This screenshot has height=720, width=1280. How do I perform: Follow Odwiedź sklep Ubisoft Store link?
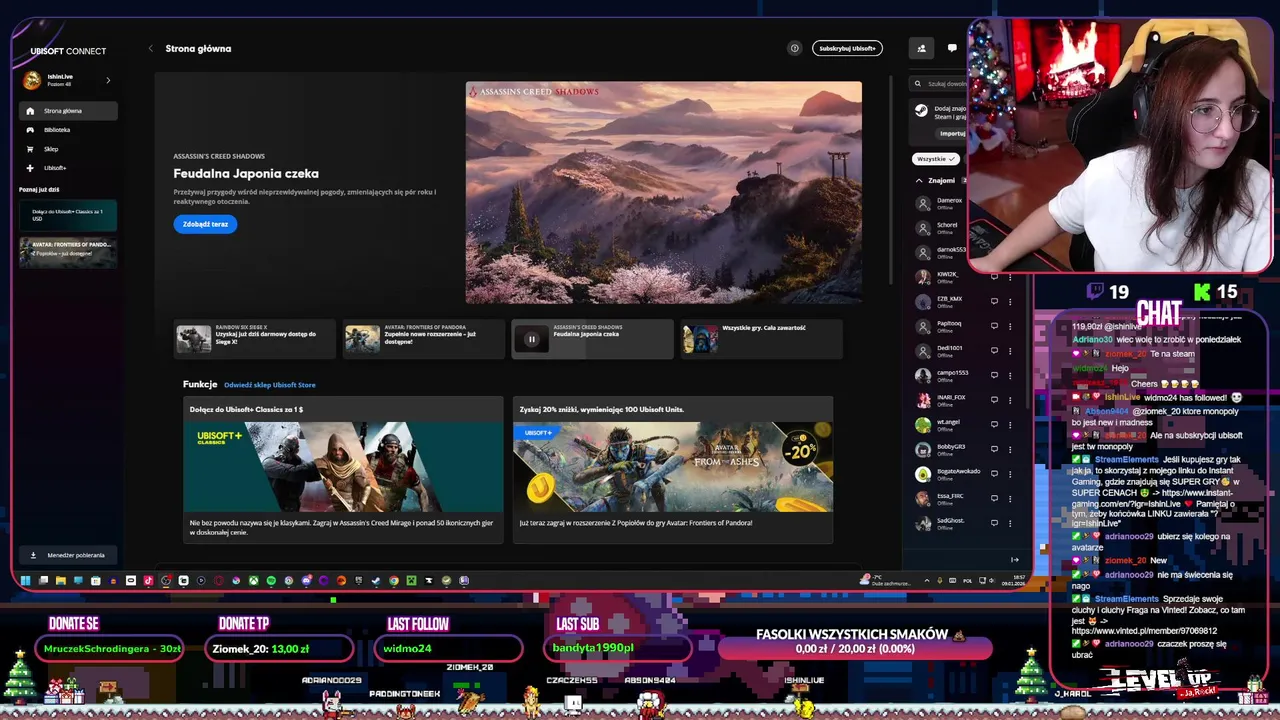point(270,385)
